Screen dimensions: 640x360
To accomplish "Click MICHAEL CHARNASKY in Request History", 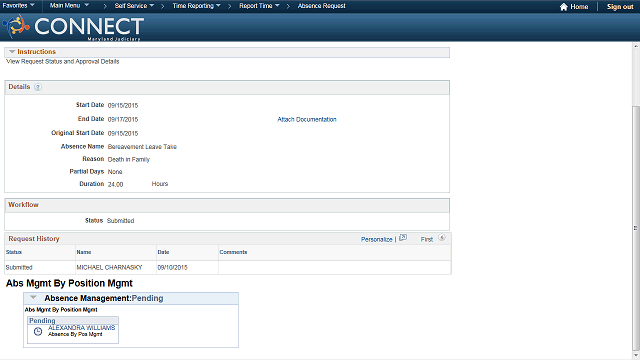I will (x=109, y=267).
